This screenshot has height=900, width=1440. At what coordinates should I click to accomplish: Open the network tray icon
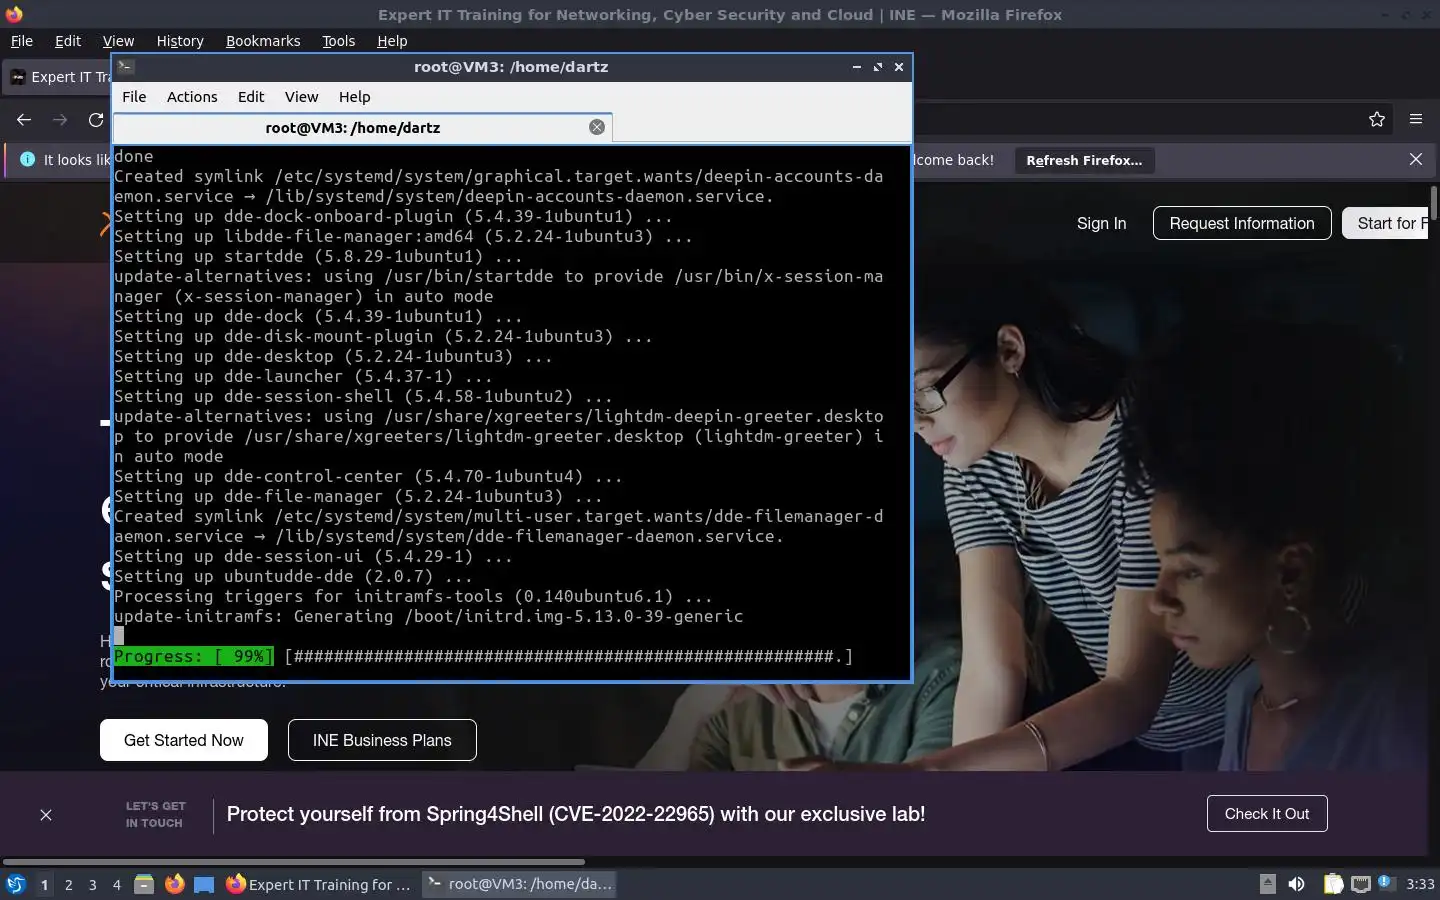(x=1360, y=884)
